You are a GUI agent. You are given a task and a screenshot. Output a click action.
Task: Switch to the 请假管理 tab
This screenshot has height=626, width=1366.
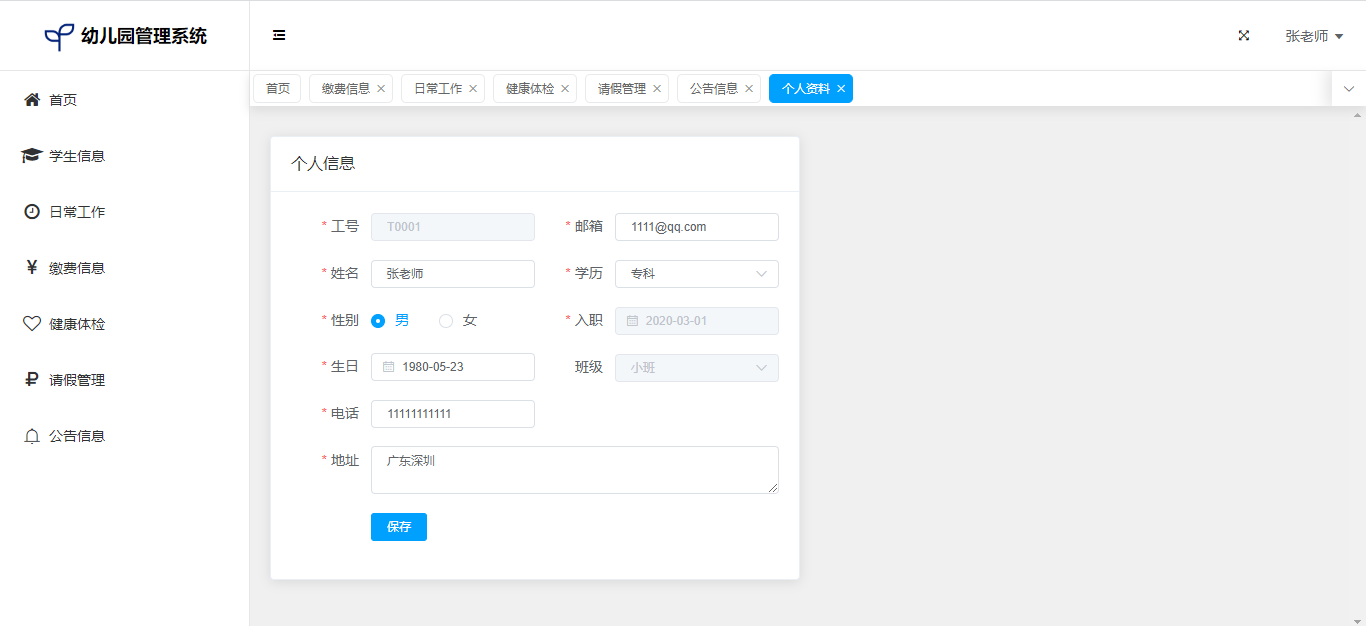pos(621,89)
